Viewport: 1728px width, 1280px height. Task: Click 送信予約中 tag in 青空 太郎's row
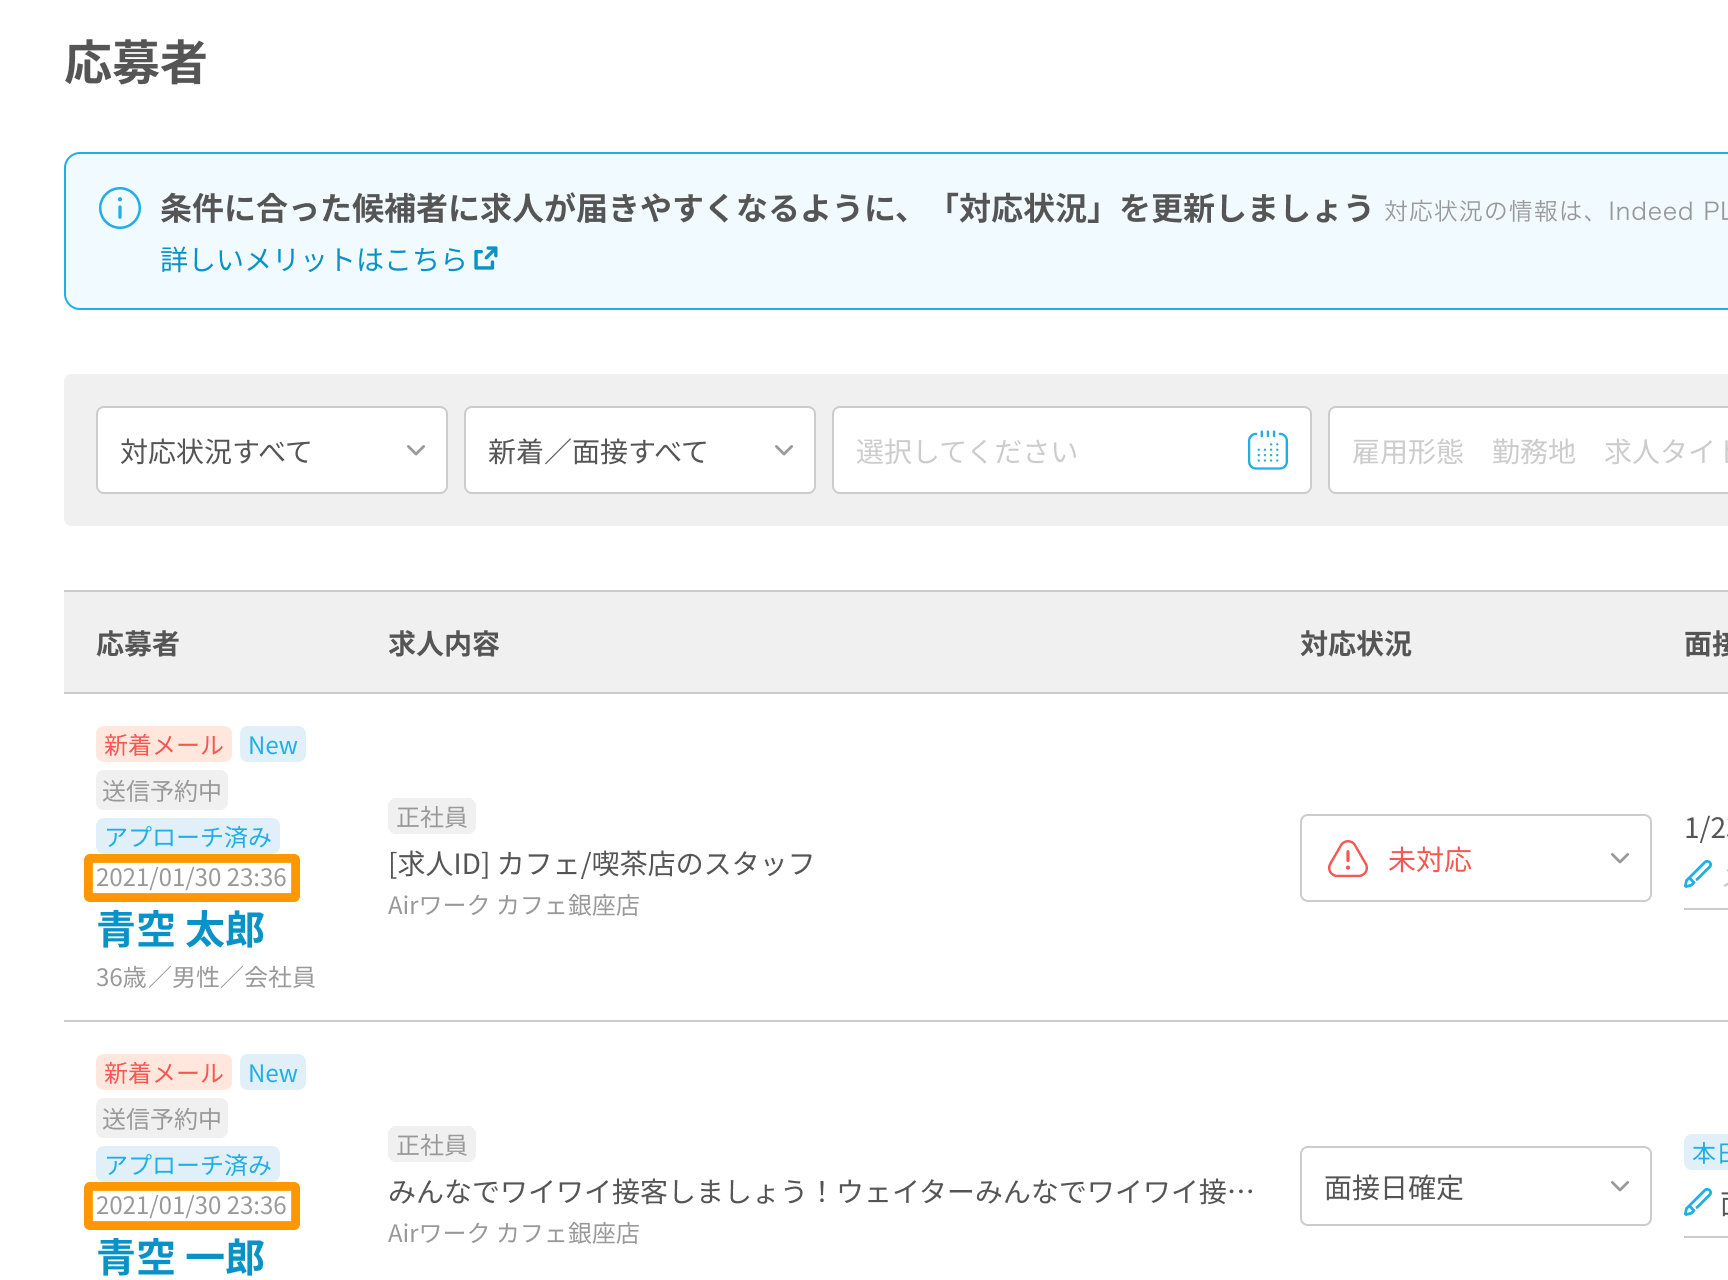[162, 791]
